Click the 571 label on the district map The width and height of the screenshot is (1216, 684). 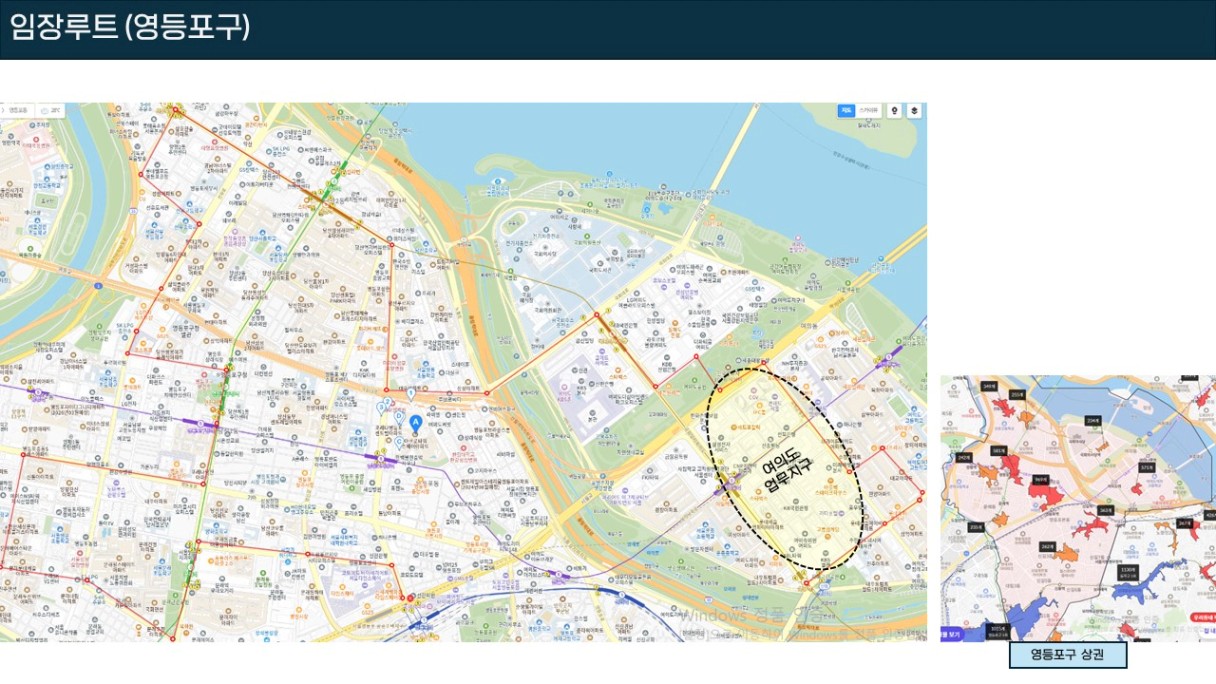1146,467
